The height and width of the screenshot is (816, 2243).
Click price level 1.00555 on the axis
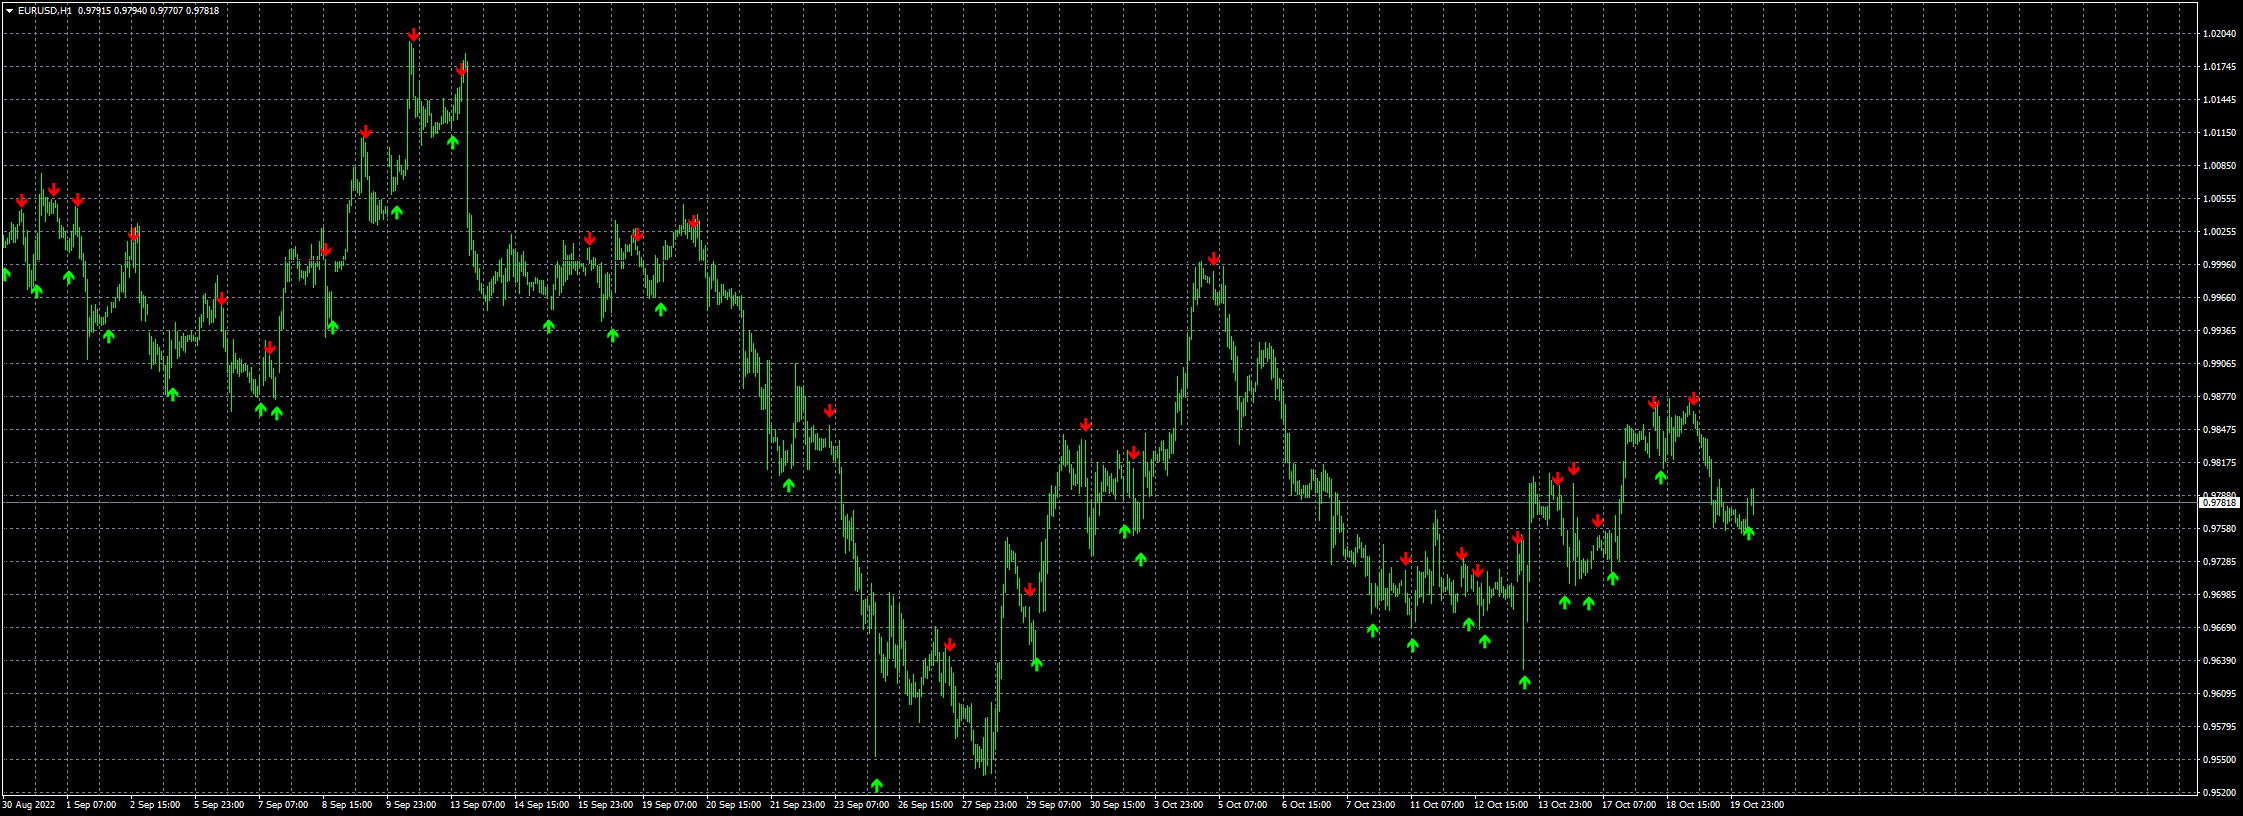[2218, 199]
